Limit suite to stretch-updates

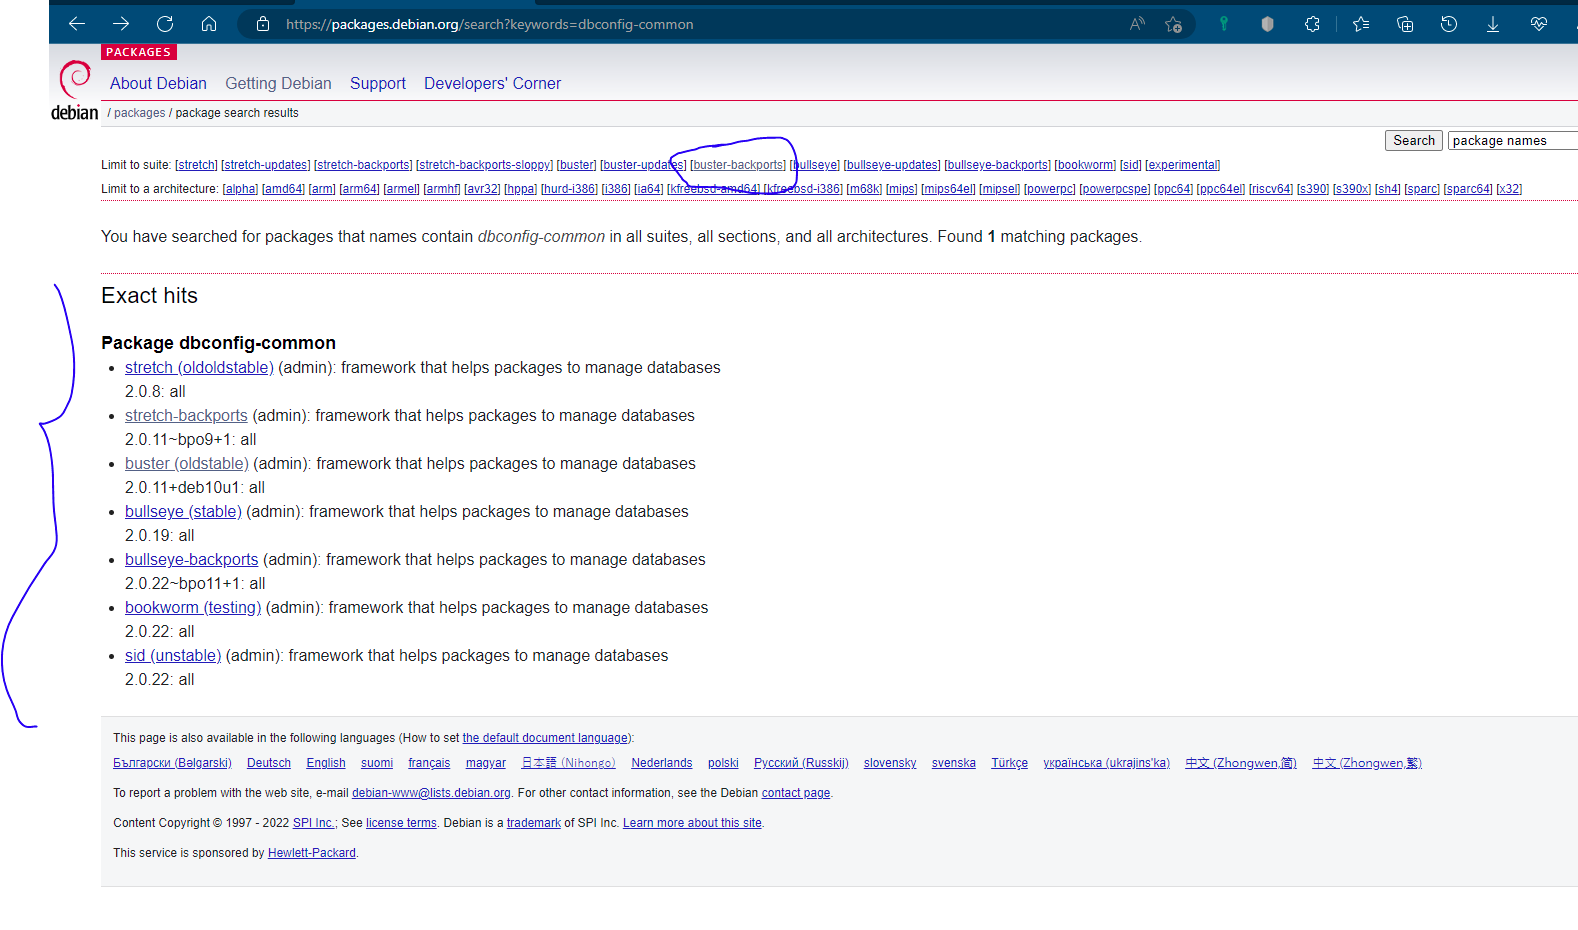266,165
